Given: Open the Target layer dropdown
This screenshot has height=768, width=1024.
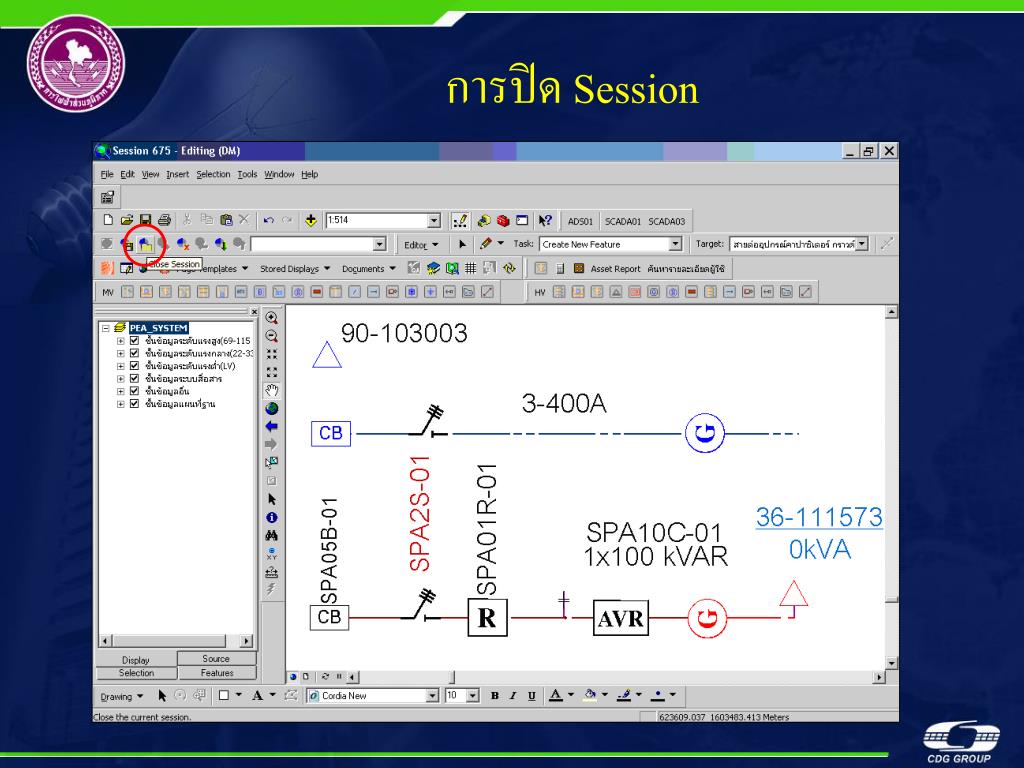Looking at the screenshot, I should pos(862,244).
